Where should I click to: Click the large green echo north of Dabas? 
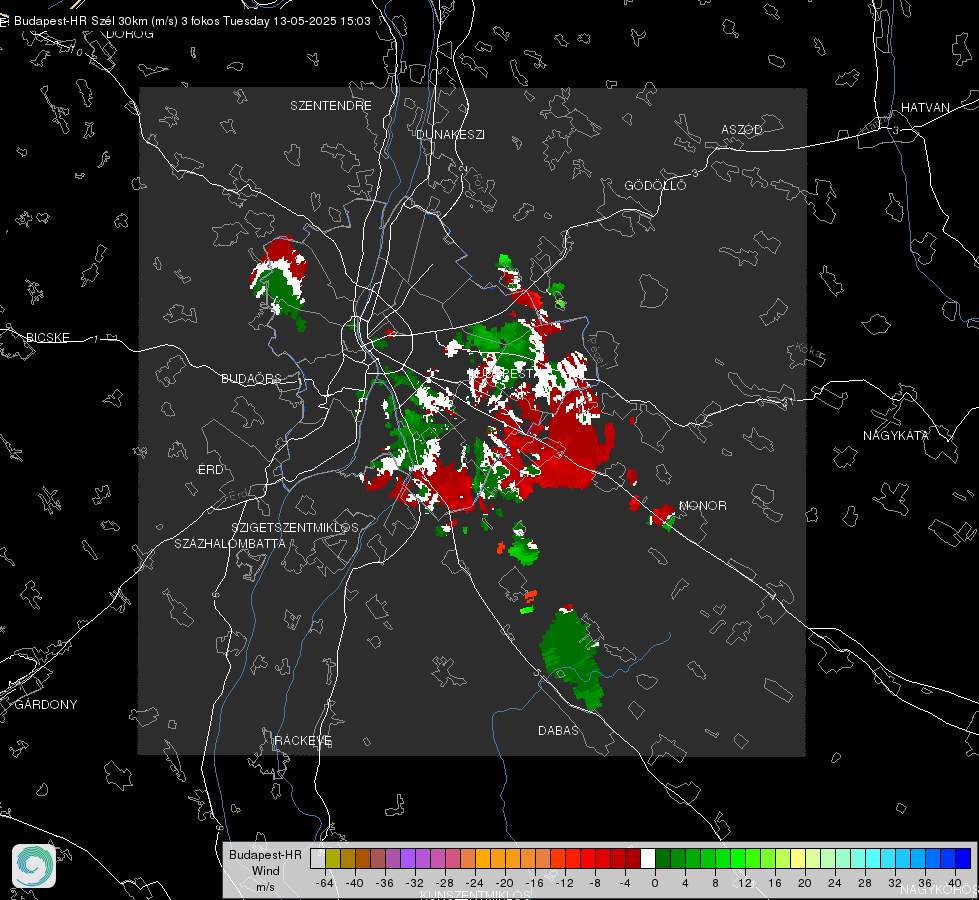[x=572, y=657]
